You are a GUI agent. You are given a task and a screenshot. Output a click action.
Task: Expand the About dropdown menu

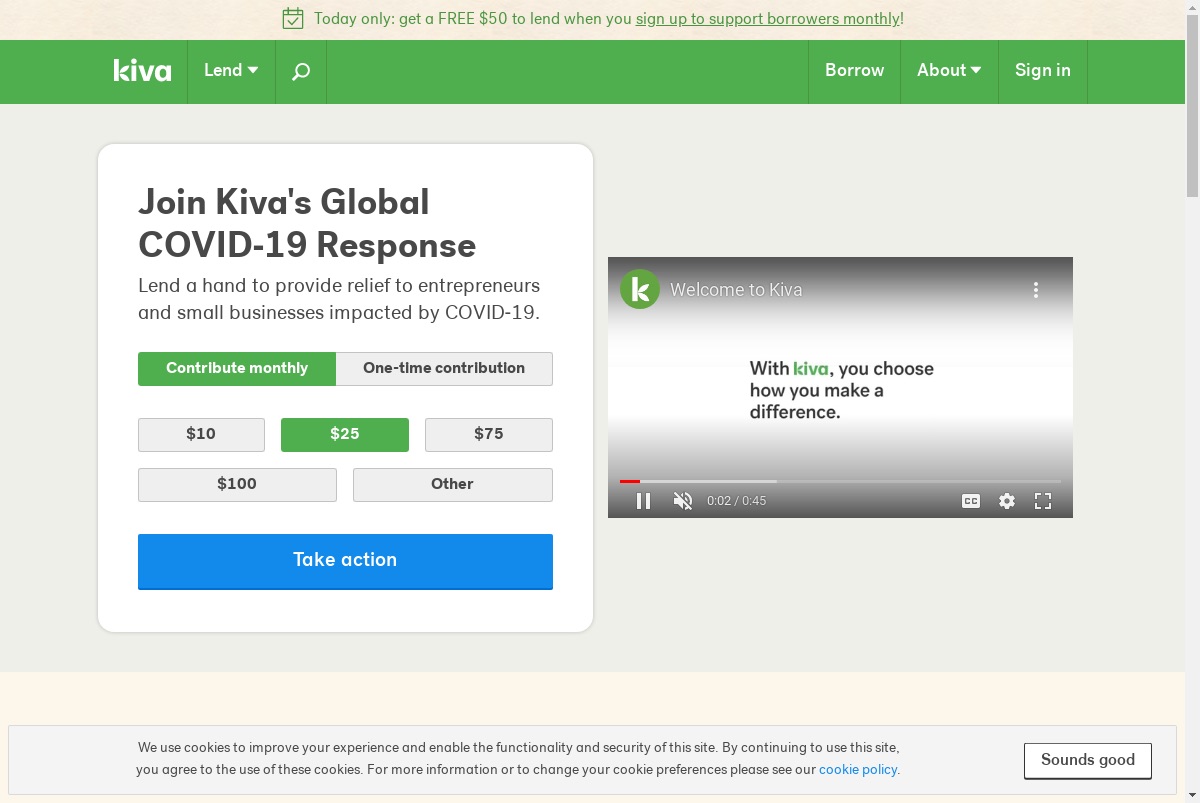point(949,71)
